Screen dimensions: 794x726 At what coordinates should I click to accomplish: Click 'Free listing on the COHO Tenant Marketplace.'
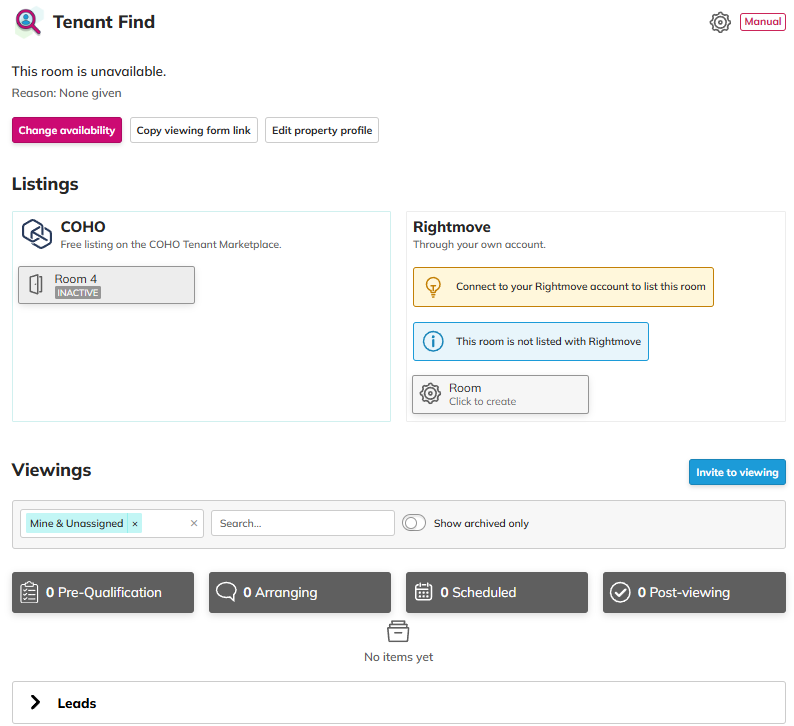tap(171, 245)
